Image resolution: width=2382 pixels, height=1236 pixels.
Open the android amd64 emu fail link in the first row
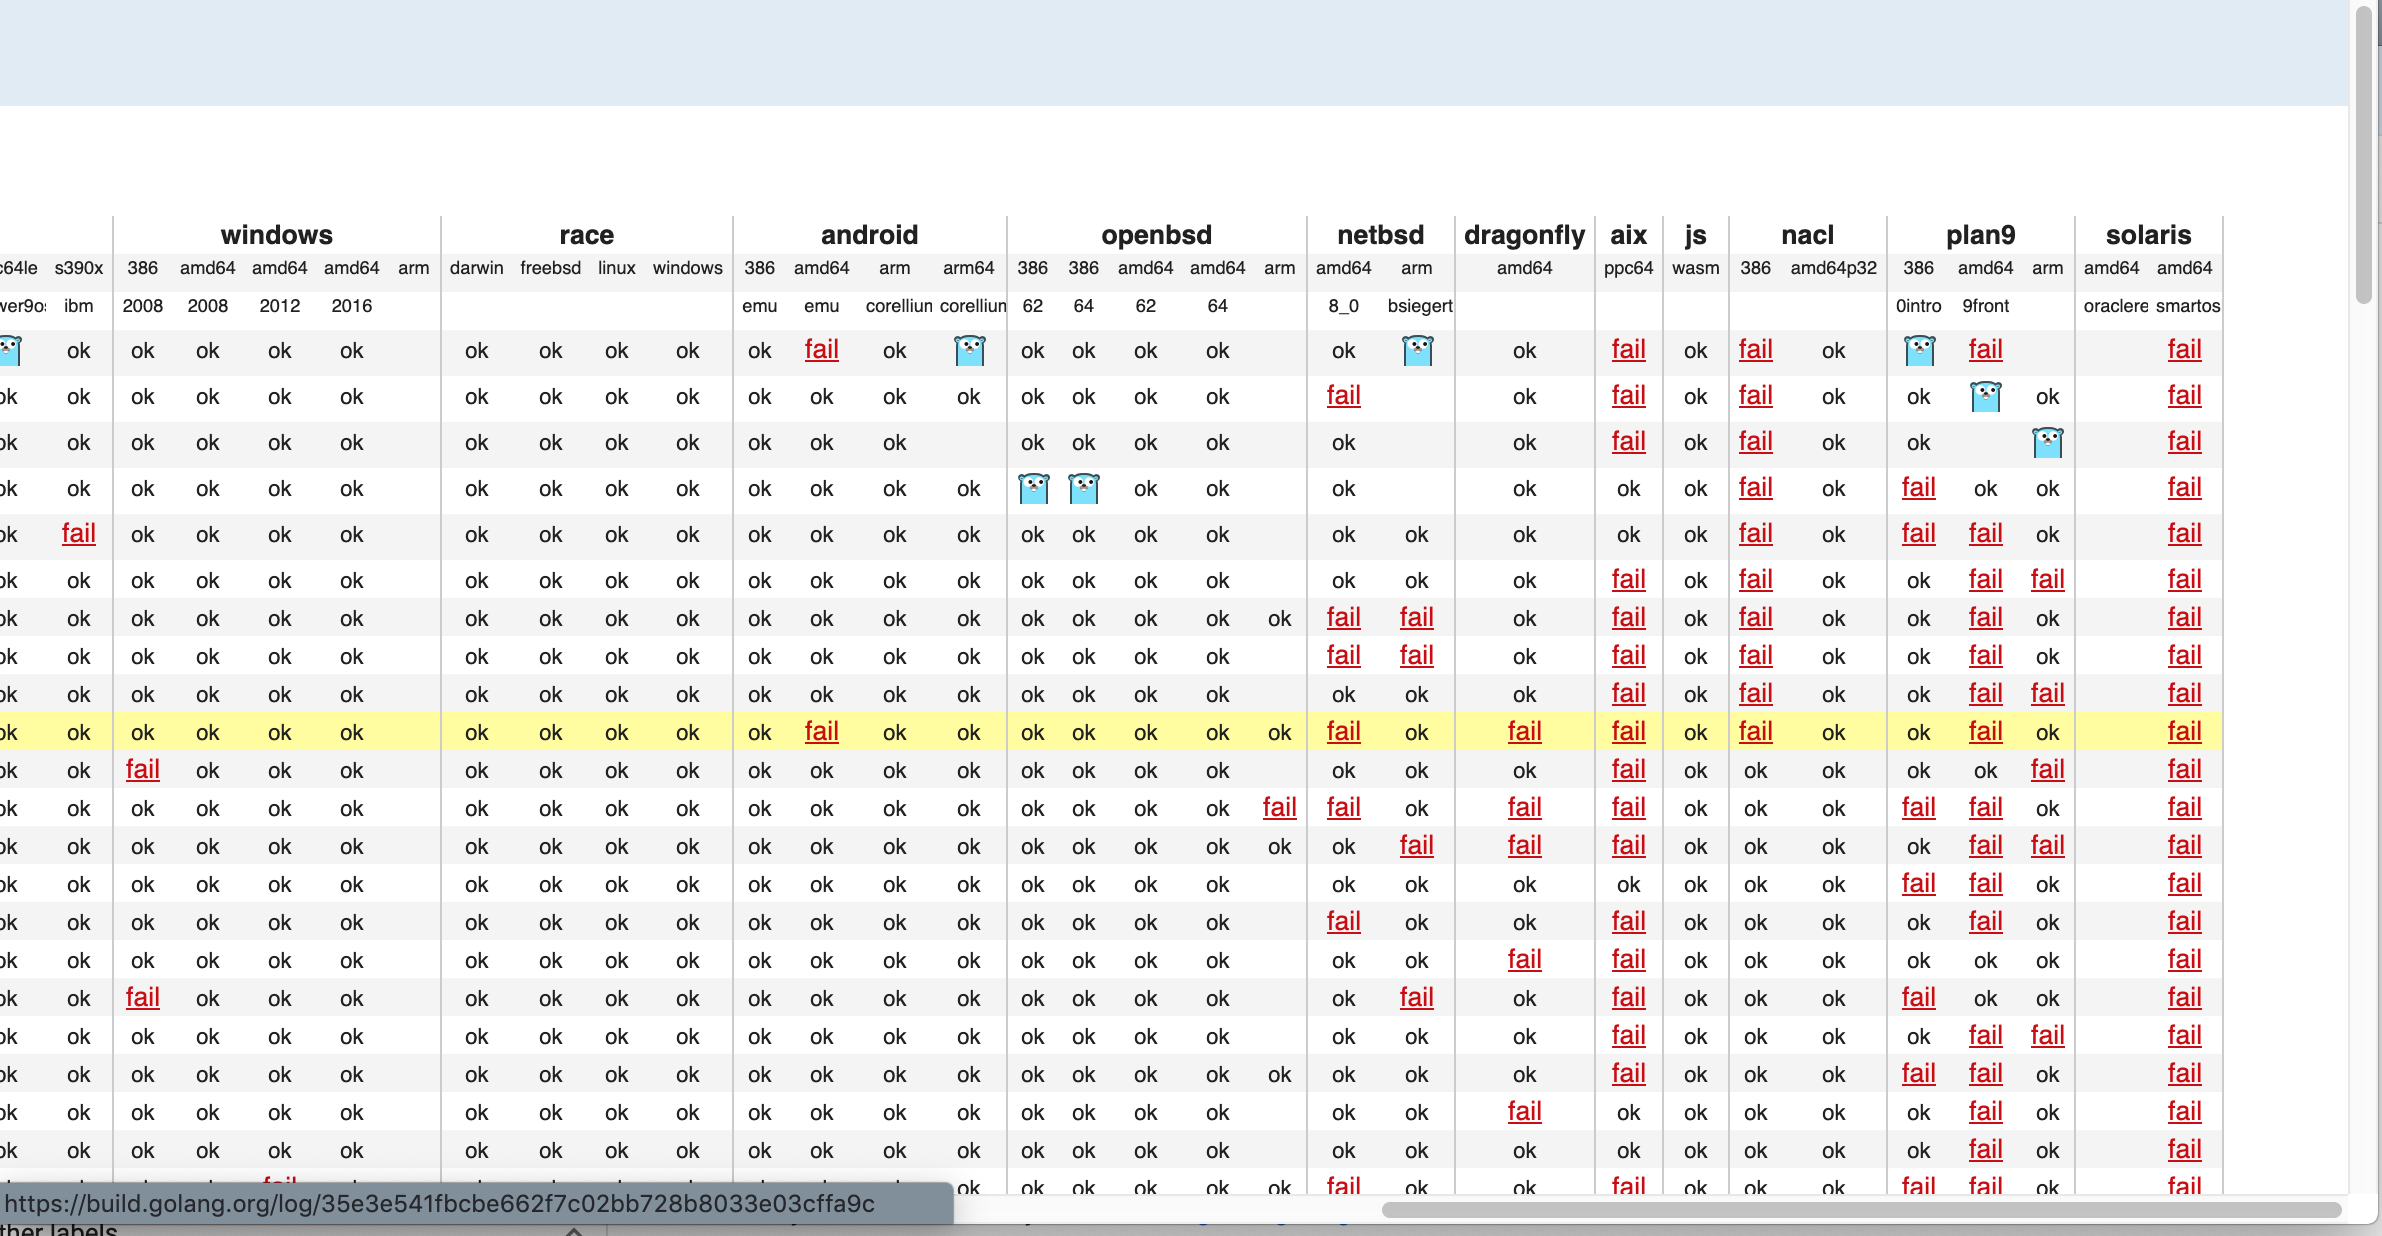[822, 350]
